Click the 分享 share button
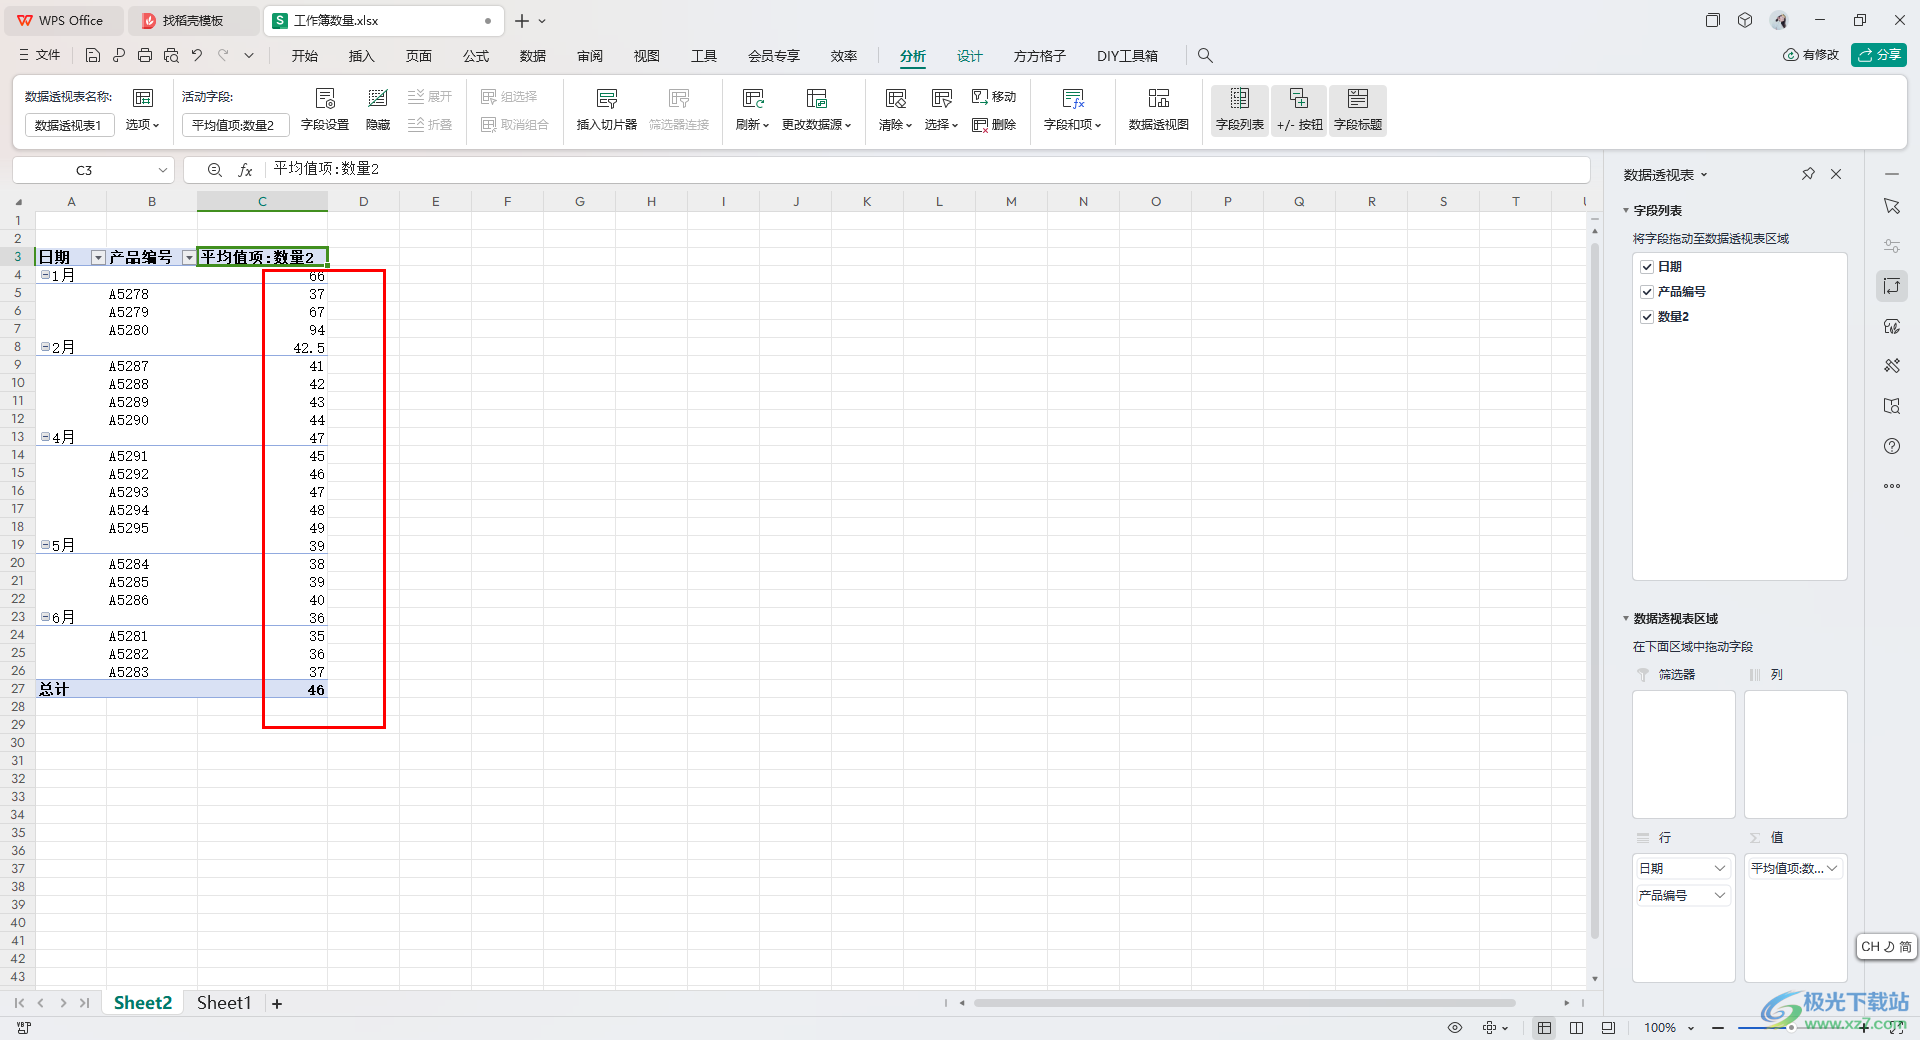 [1879, 55]
